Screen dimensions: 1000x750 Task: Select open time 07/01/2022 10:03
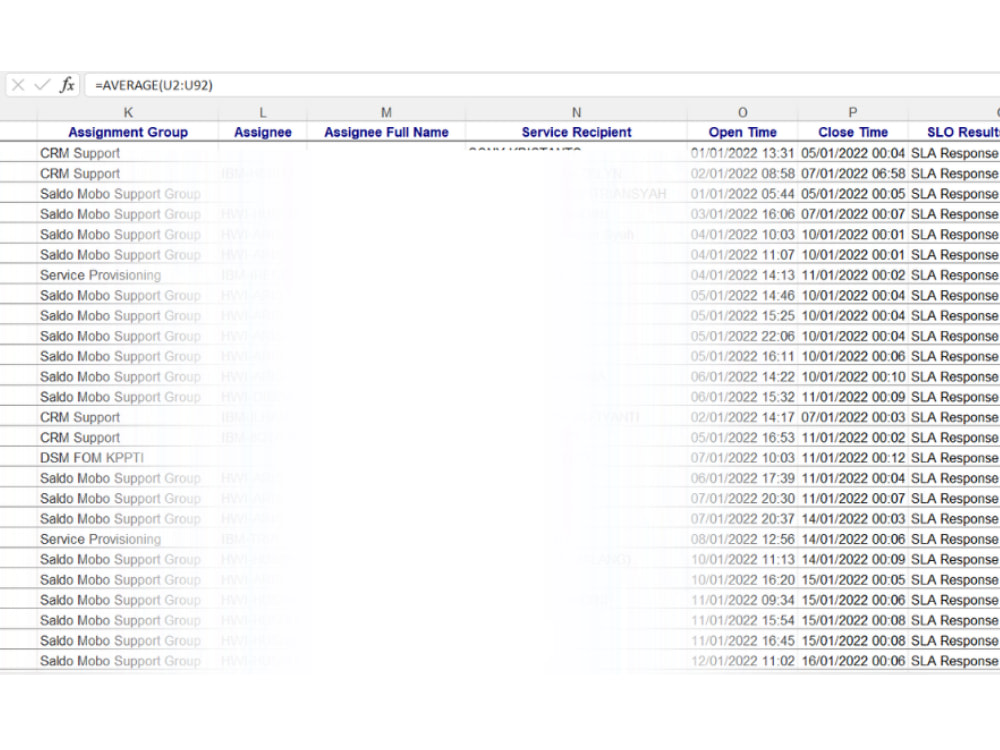tap(742, 458)
